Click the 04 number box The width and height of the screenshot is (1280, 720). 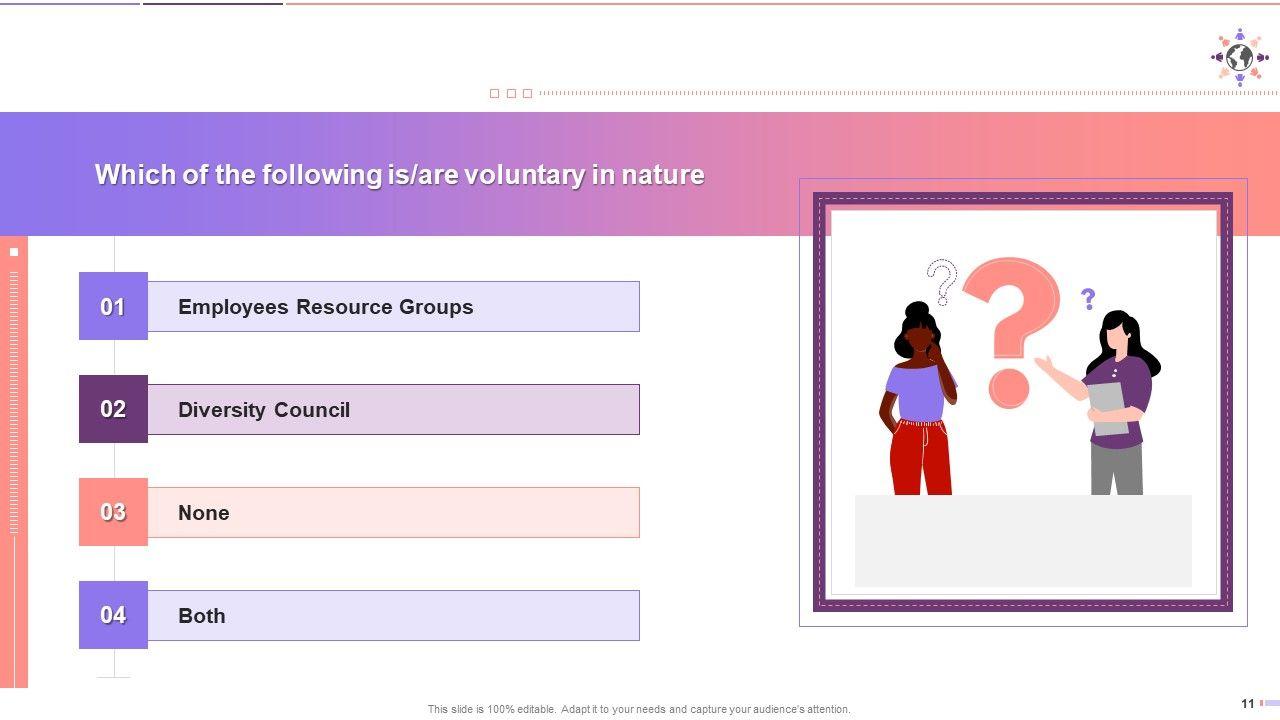(113, 615)
